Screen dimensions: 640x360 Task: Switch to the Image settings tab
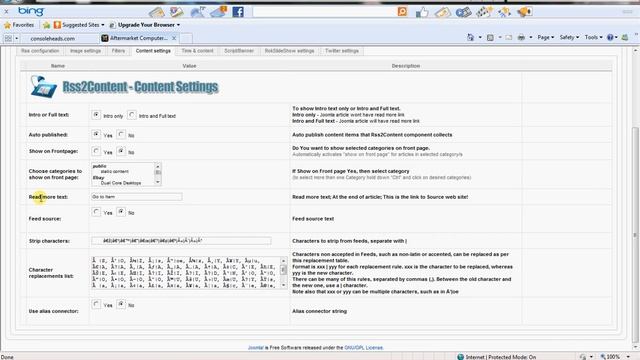pyautogui.click(x=85, y=51)
